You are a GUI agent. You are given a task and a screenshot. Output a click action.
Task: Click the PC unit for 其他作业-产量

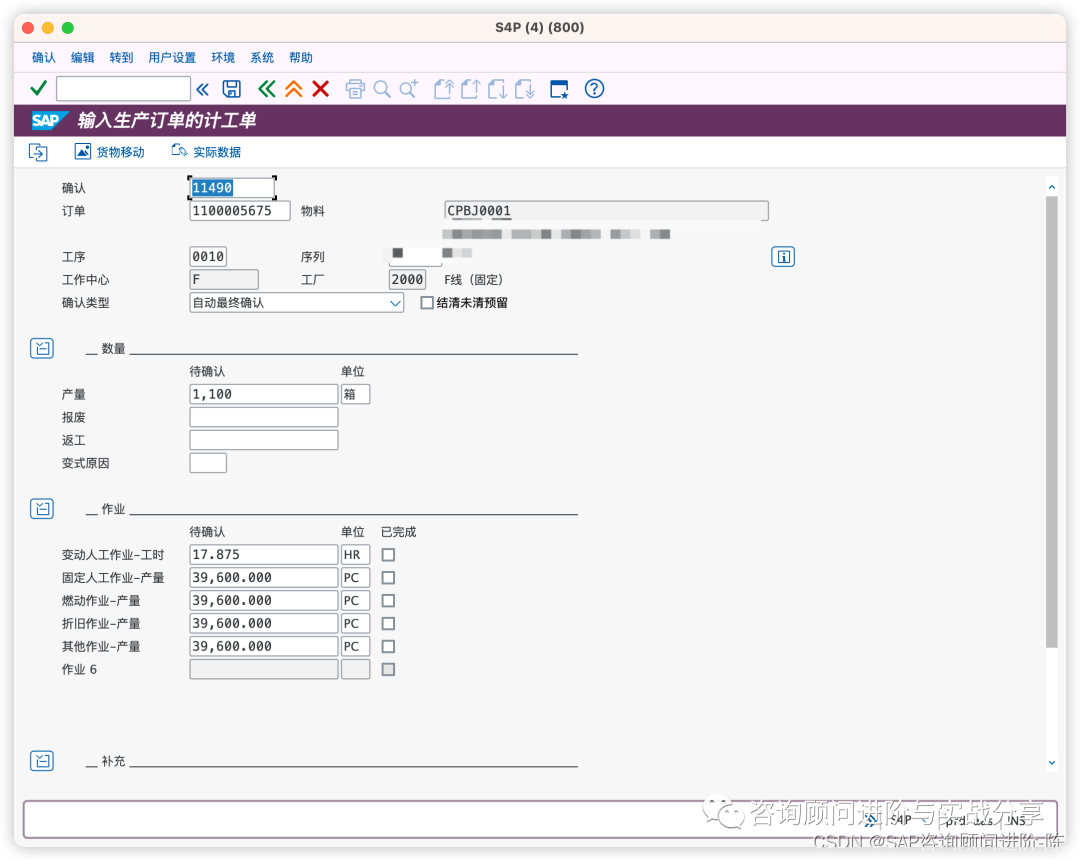tap(355, 646)
